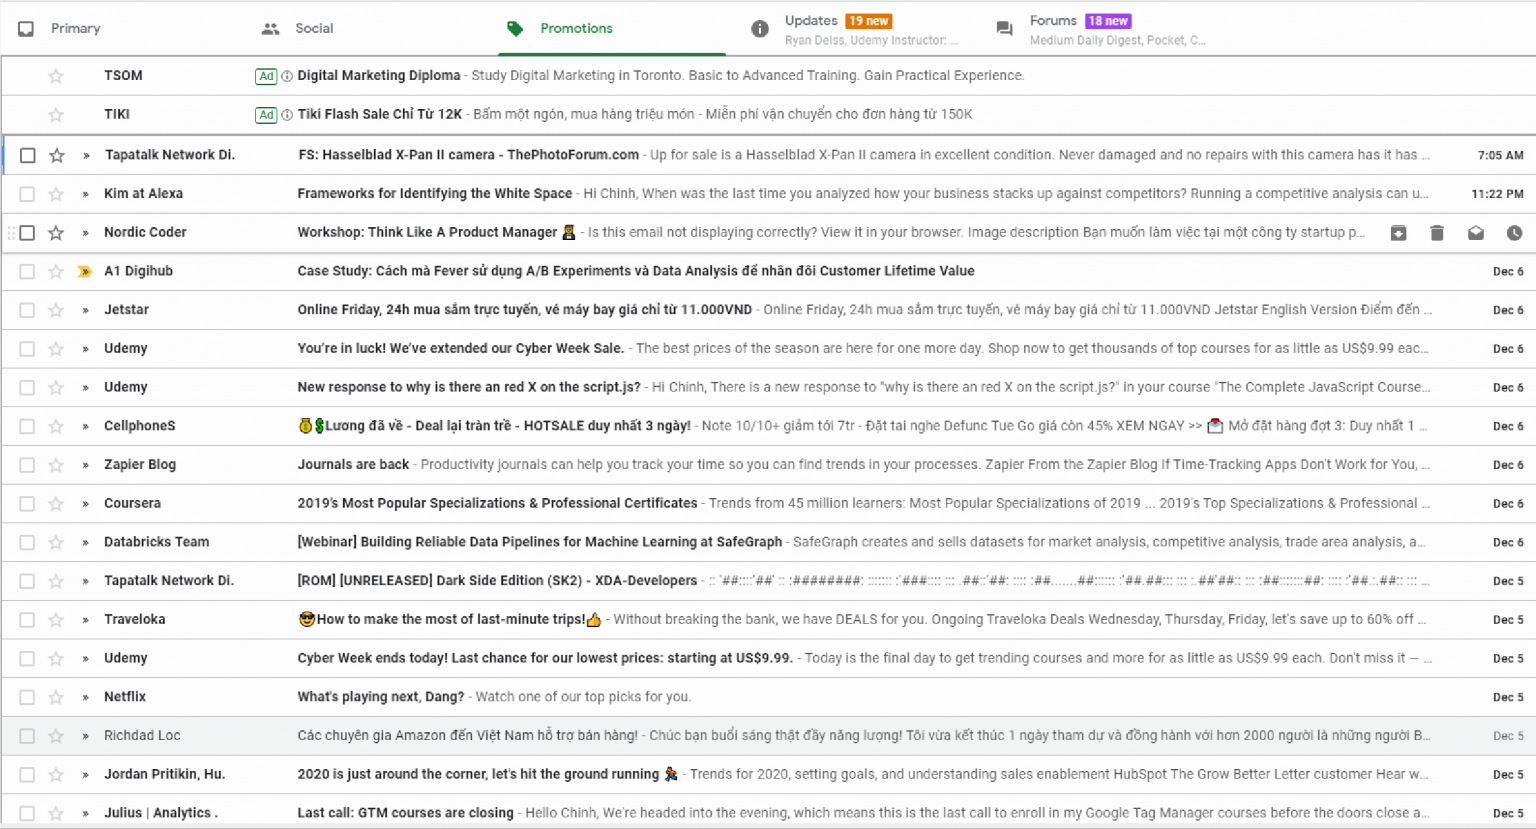Image resolution: width=1536 pixels, height=829 pixels.
Task: Open the Online Friday Jetstar email
Action: [768, 310]
